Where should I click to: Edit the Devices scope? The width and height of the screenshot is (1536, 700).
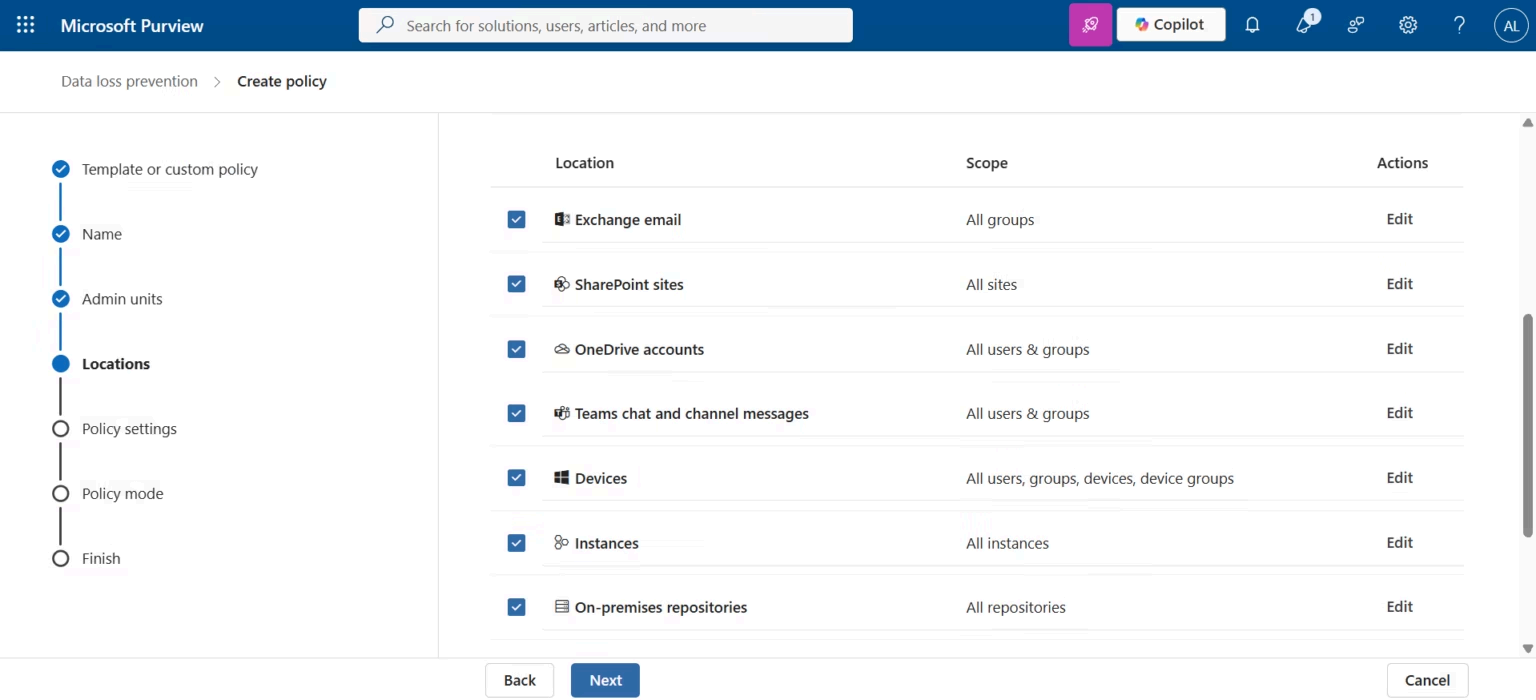[1399, 478]
